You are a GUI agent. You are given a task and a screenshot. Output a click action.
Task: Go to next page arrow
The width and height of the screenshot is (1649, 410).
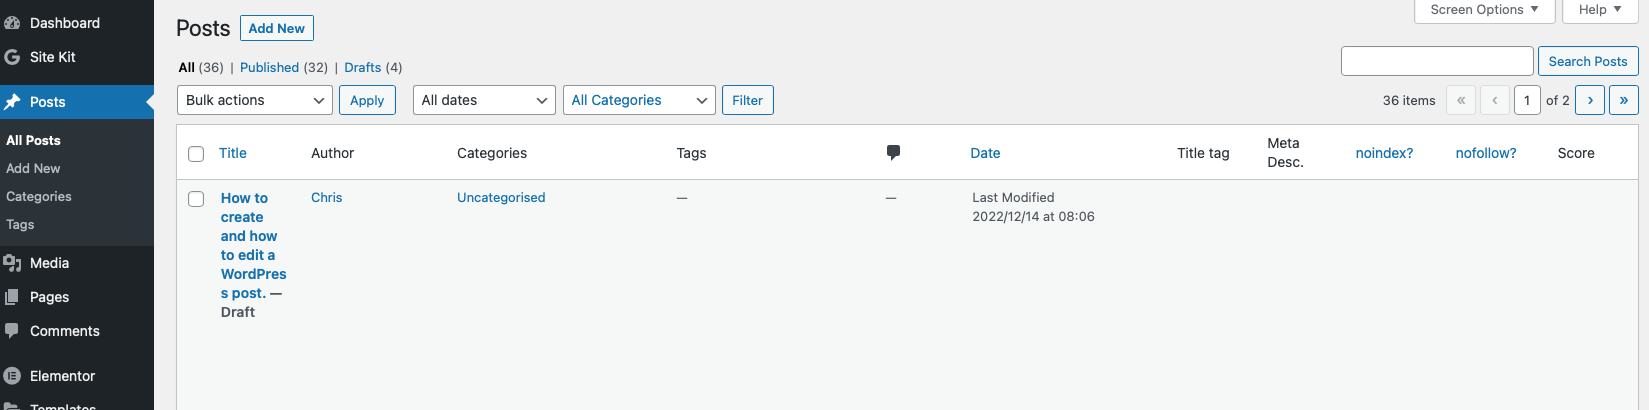pos(1590,100)
